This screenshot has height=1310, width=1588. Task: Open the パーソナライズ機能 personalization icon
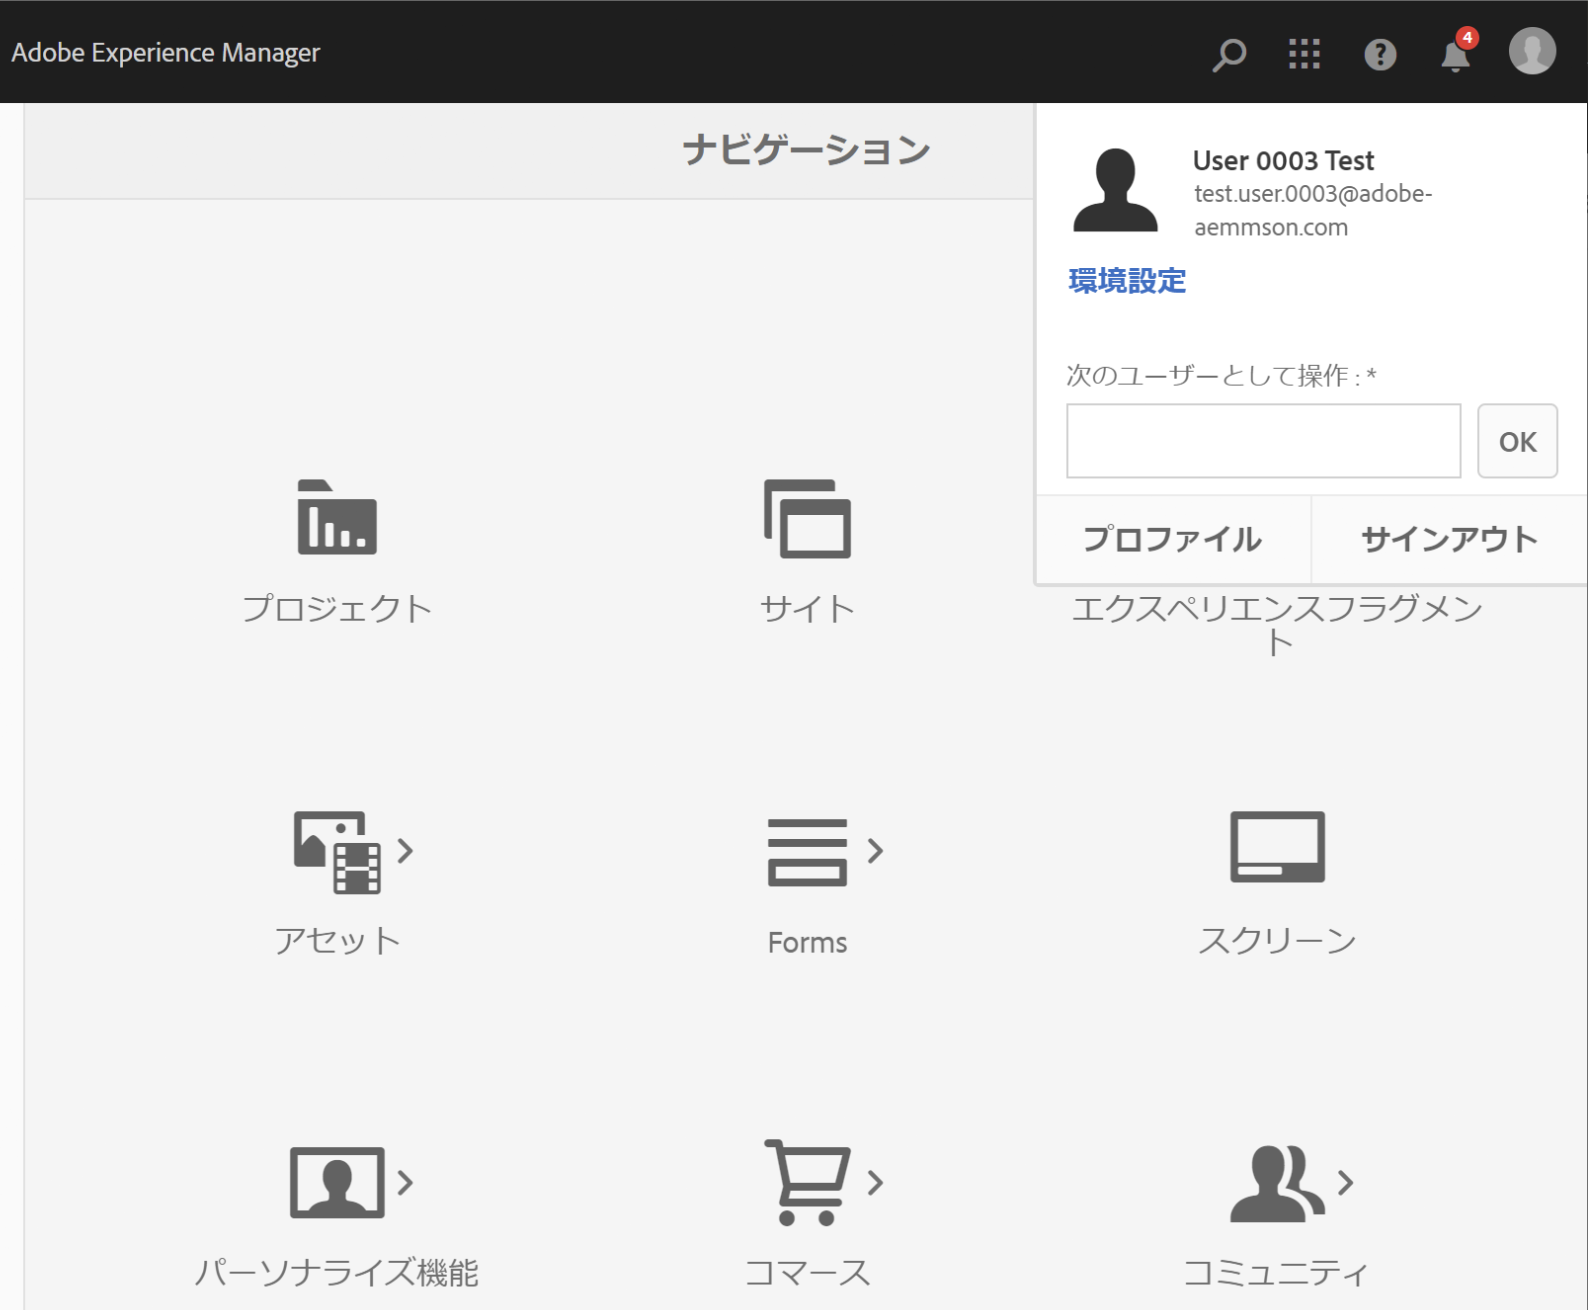coord(337,1182)
